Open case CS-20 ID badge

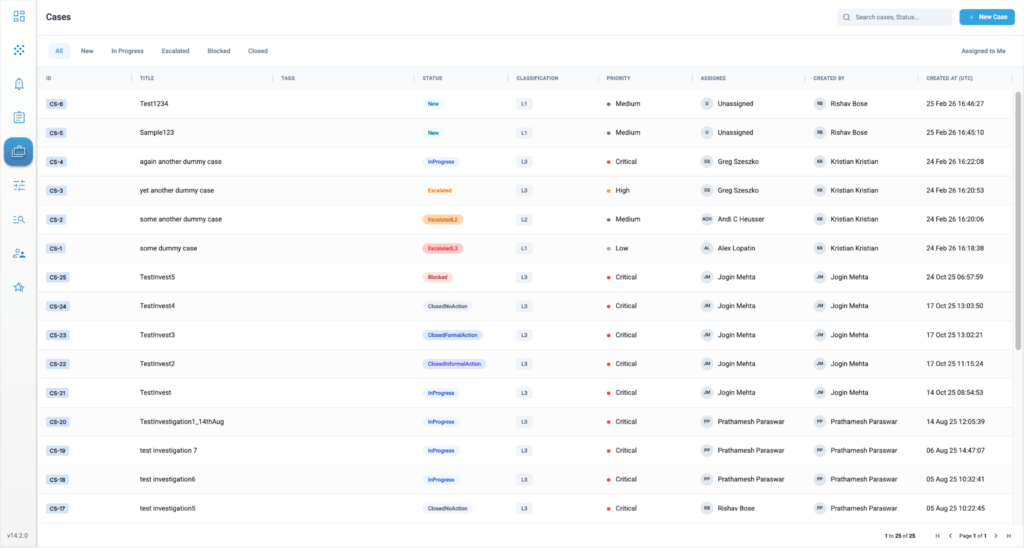click(58, 422)
